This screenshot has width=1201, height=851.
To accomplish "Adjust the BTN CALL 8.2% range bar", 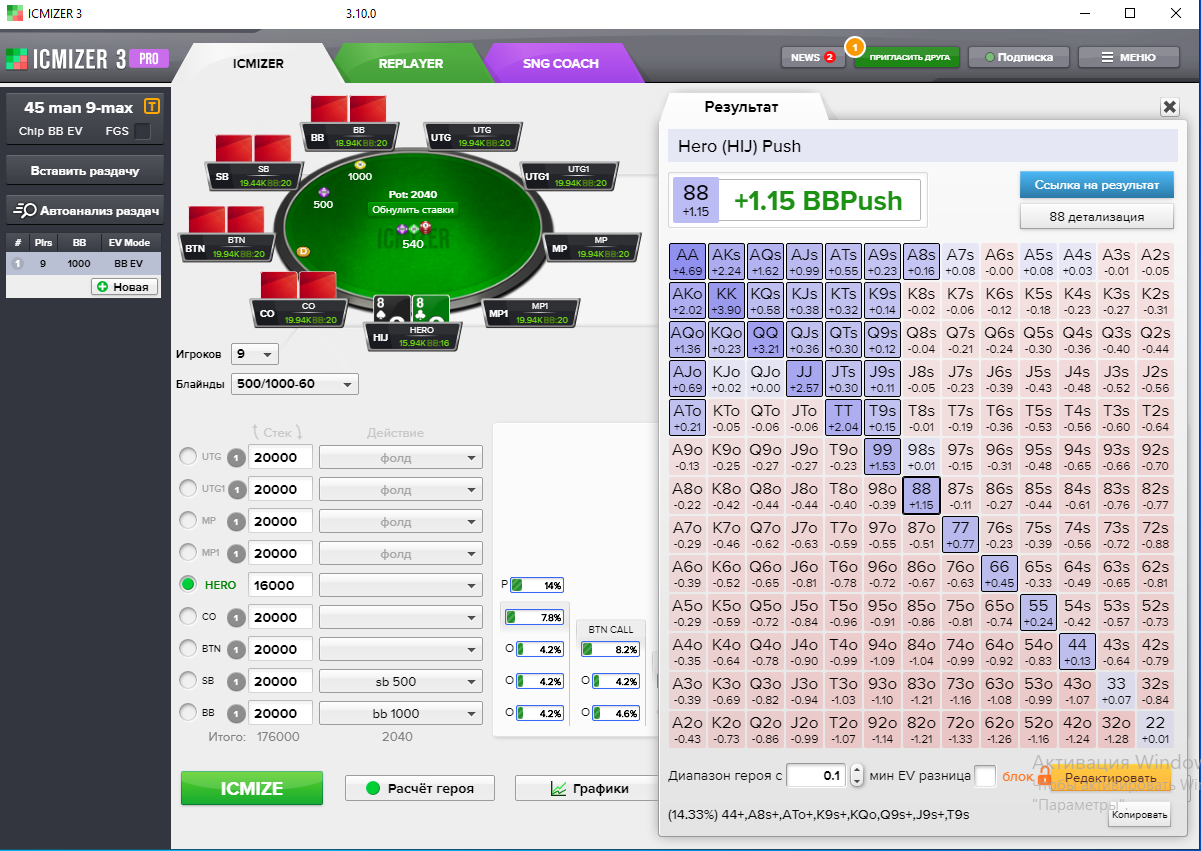I will click(x=610, y=650).
